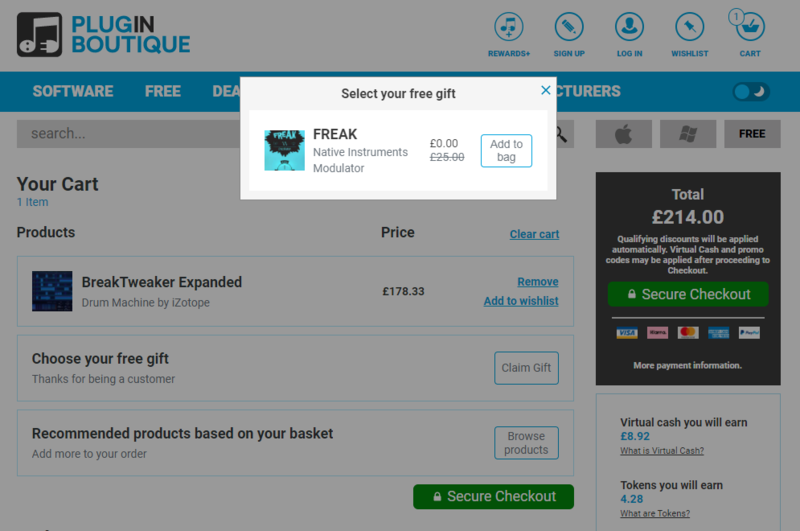Toggle the dark mode switch
The image size is (800, 531).
(x=751, y=92)
